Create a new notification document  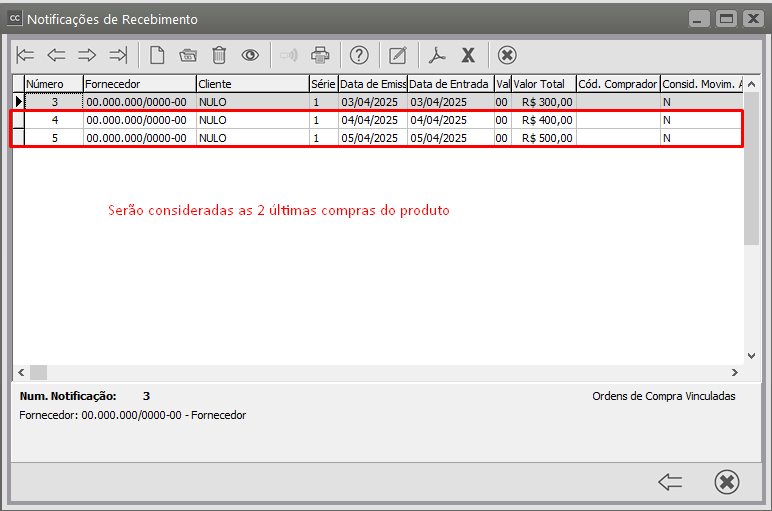157,55
